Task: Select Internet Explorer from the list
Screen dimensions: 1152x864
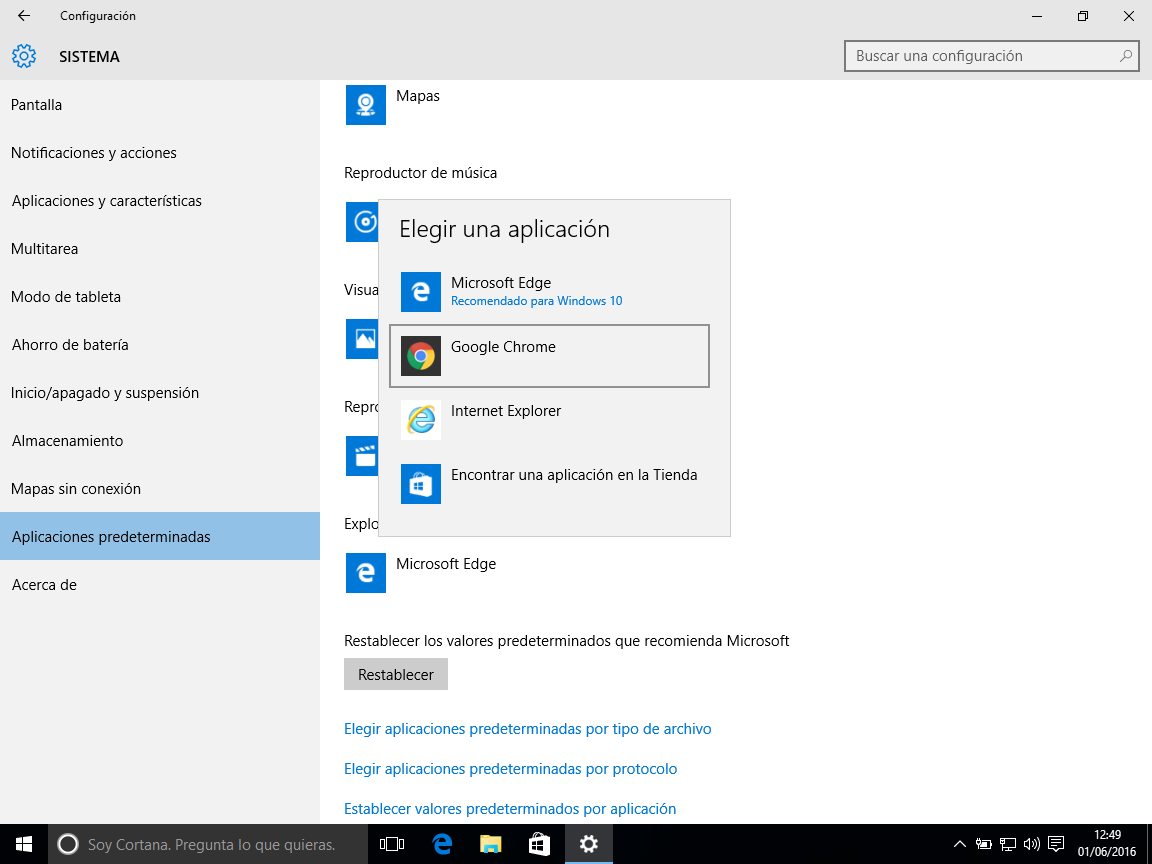Action: click(x=550, y=420)
